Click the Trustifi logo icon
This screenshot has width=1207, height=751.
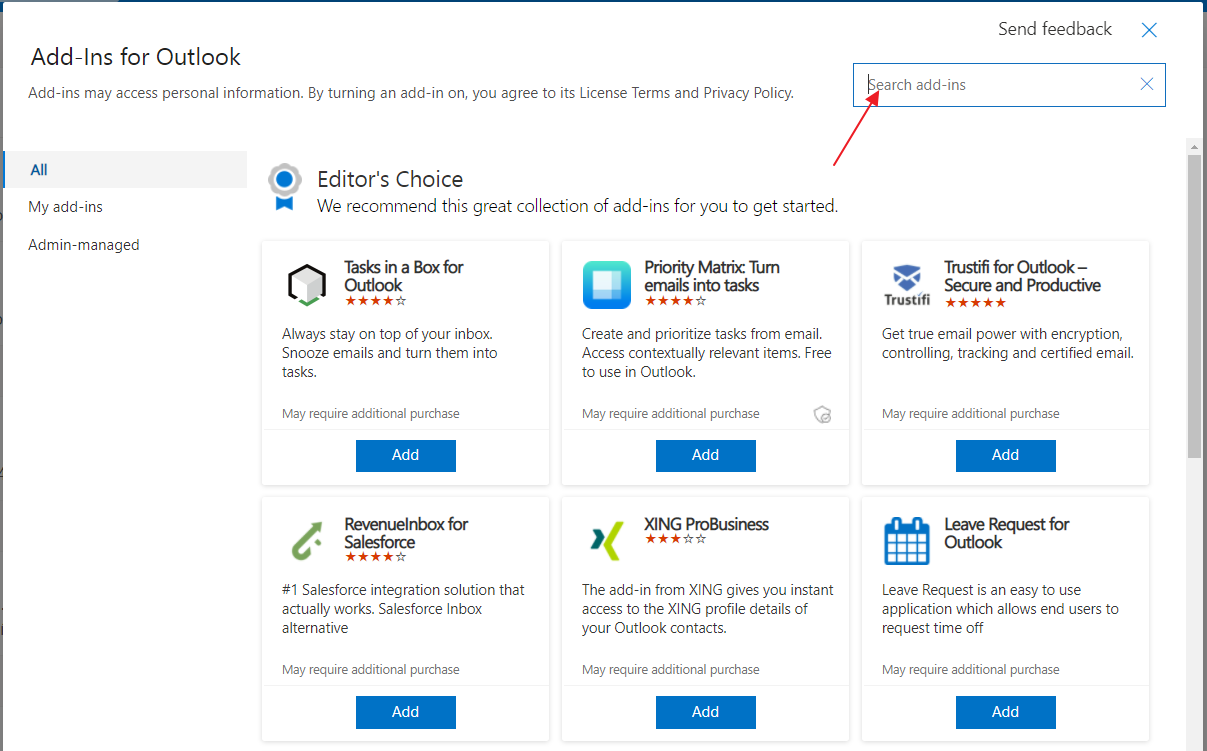pos(907,285)
